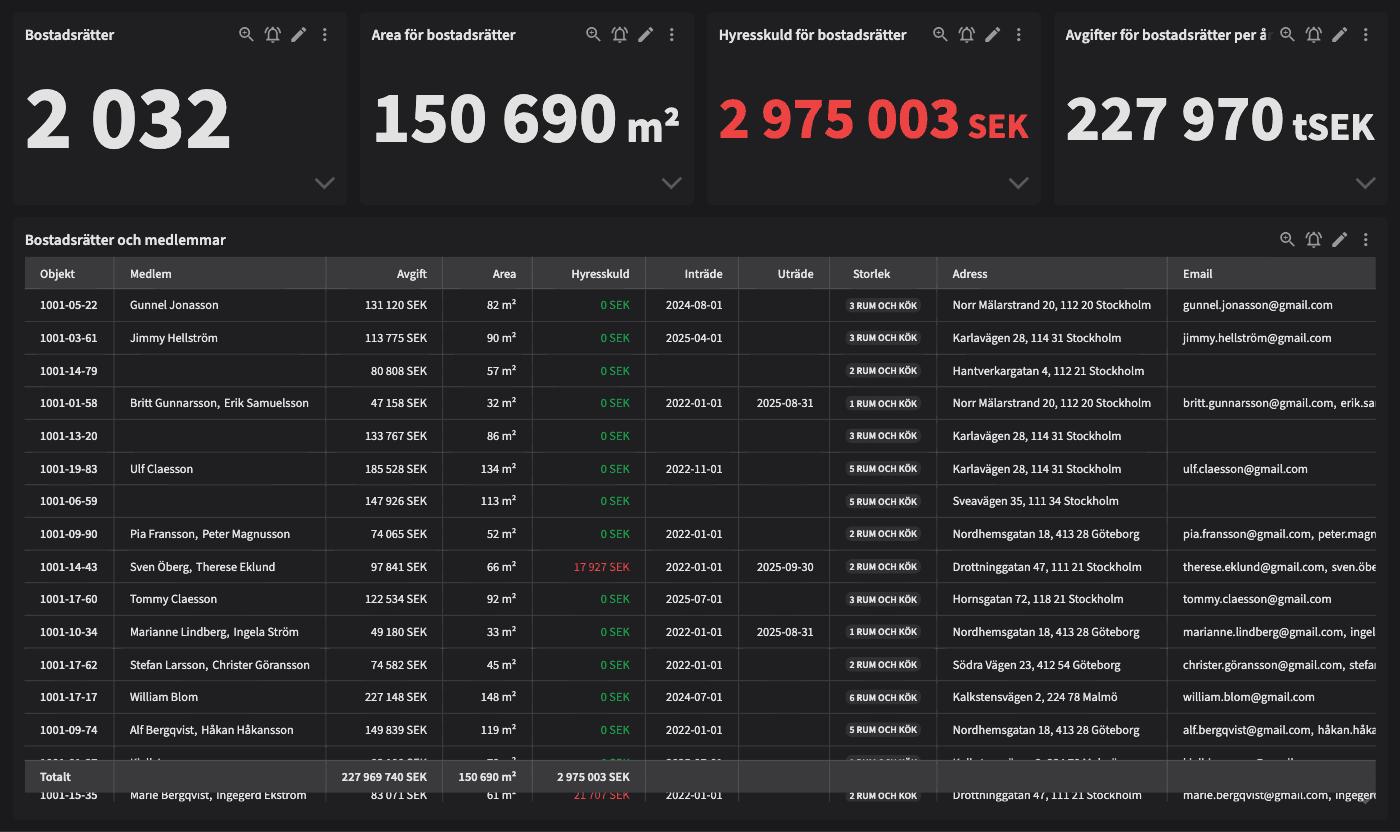Click alert bell on Hyresskuld för bostadsrätter card
The width and height of the screenshot is (1400, 832).
(x=966, y=35)
